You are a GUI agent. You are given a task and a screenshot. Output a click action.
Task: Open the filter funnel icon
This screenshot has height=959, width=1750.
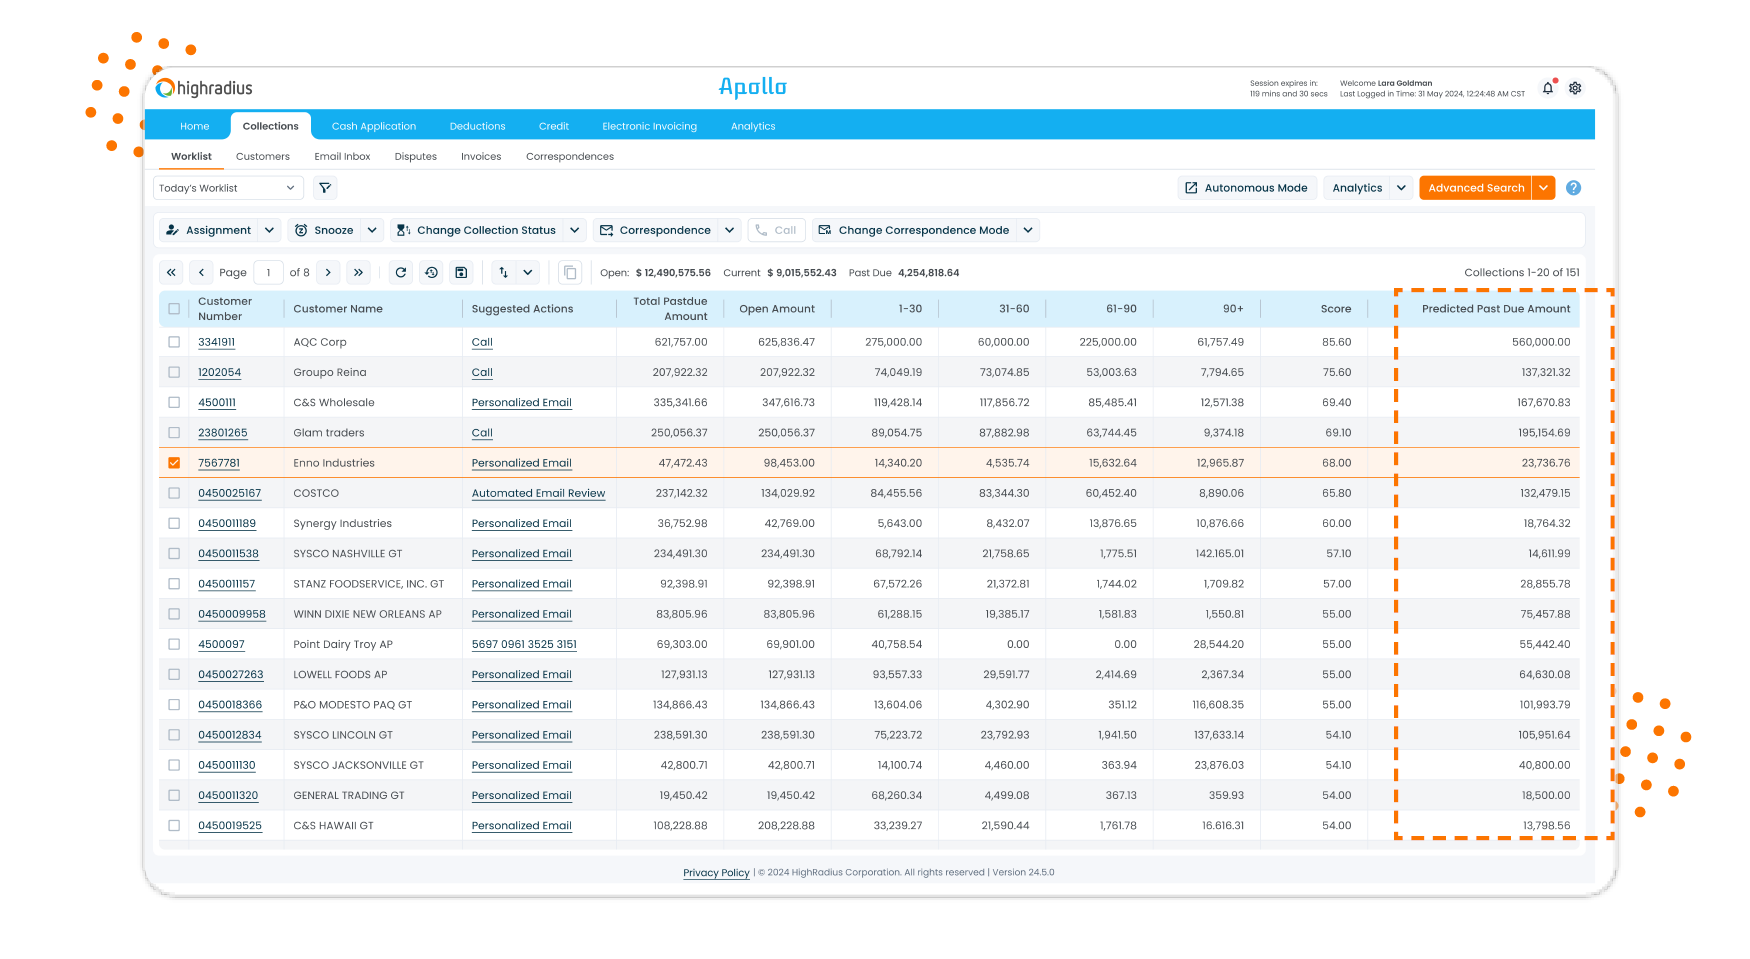click(325, 188)
